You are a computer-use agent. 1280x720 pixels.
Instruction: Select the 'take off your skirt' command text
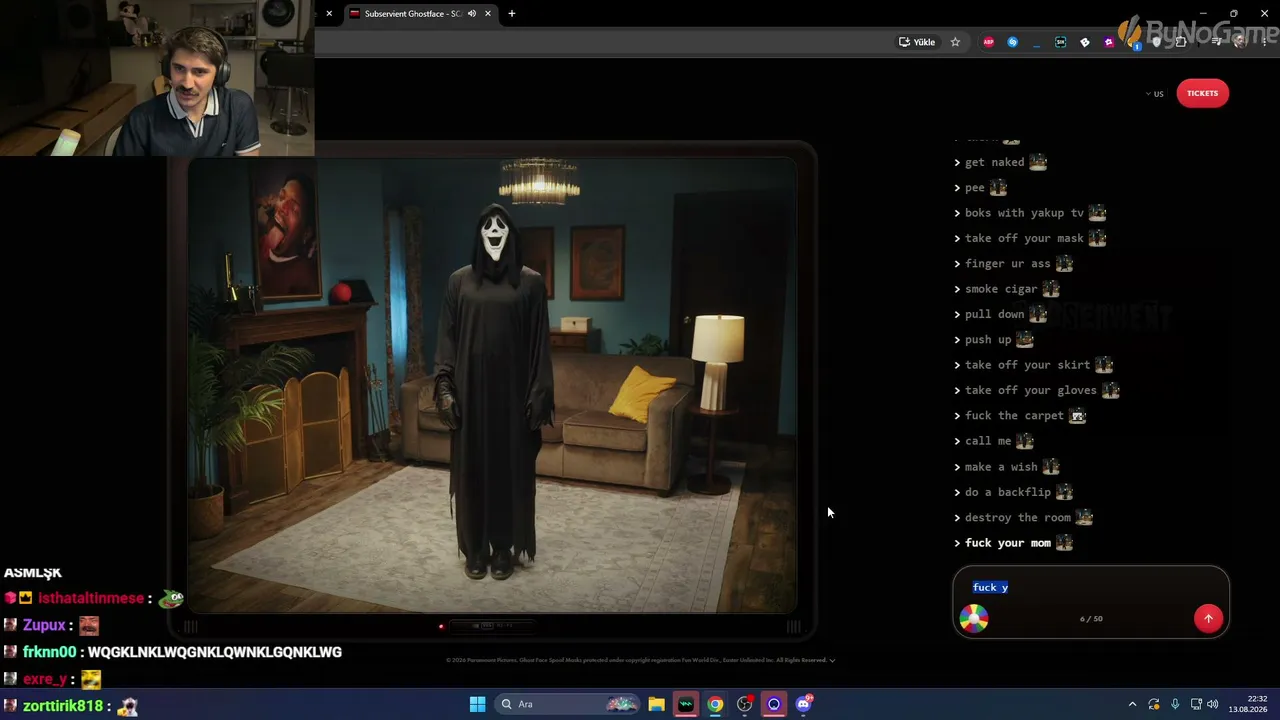1028,365
